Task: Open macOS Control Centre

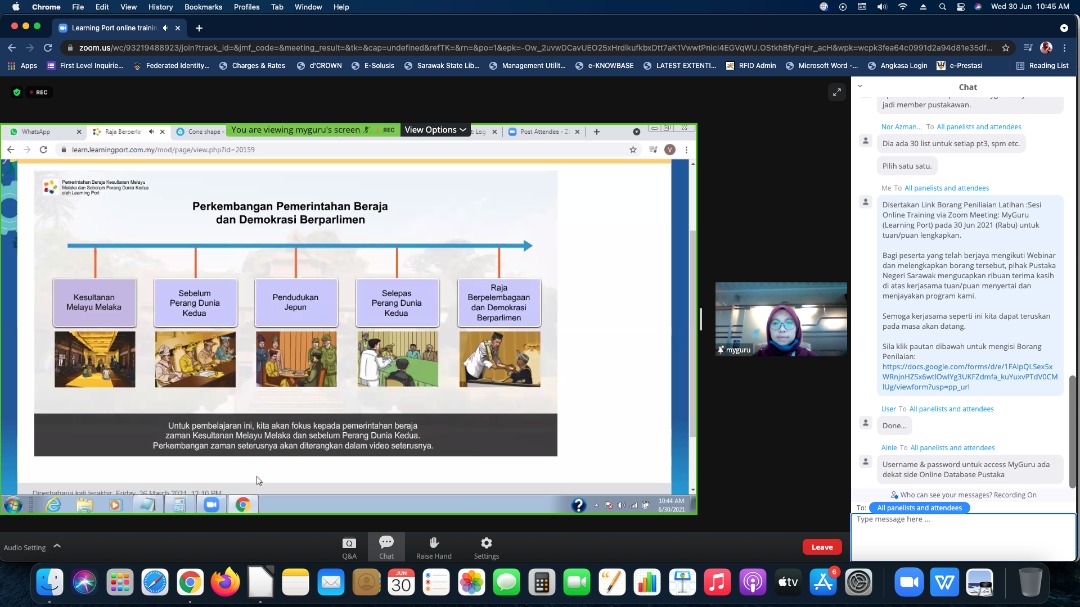Action: [x=961, y=7]
